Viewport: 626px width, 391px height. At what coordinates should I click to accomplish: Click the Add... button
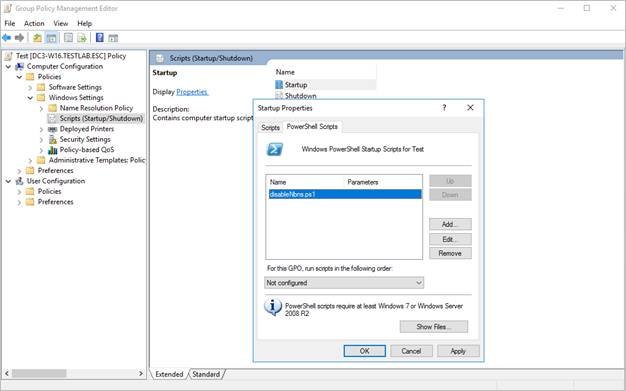[450, 224]
